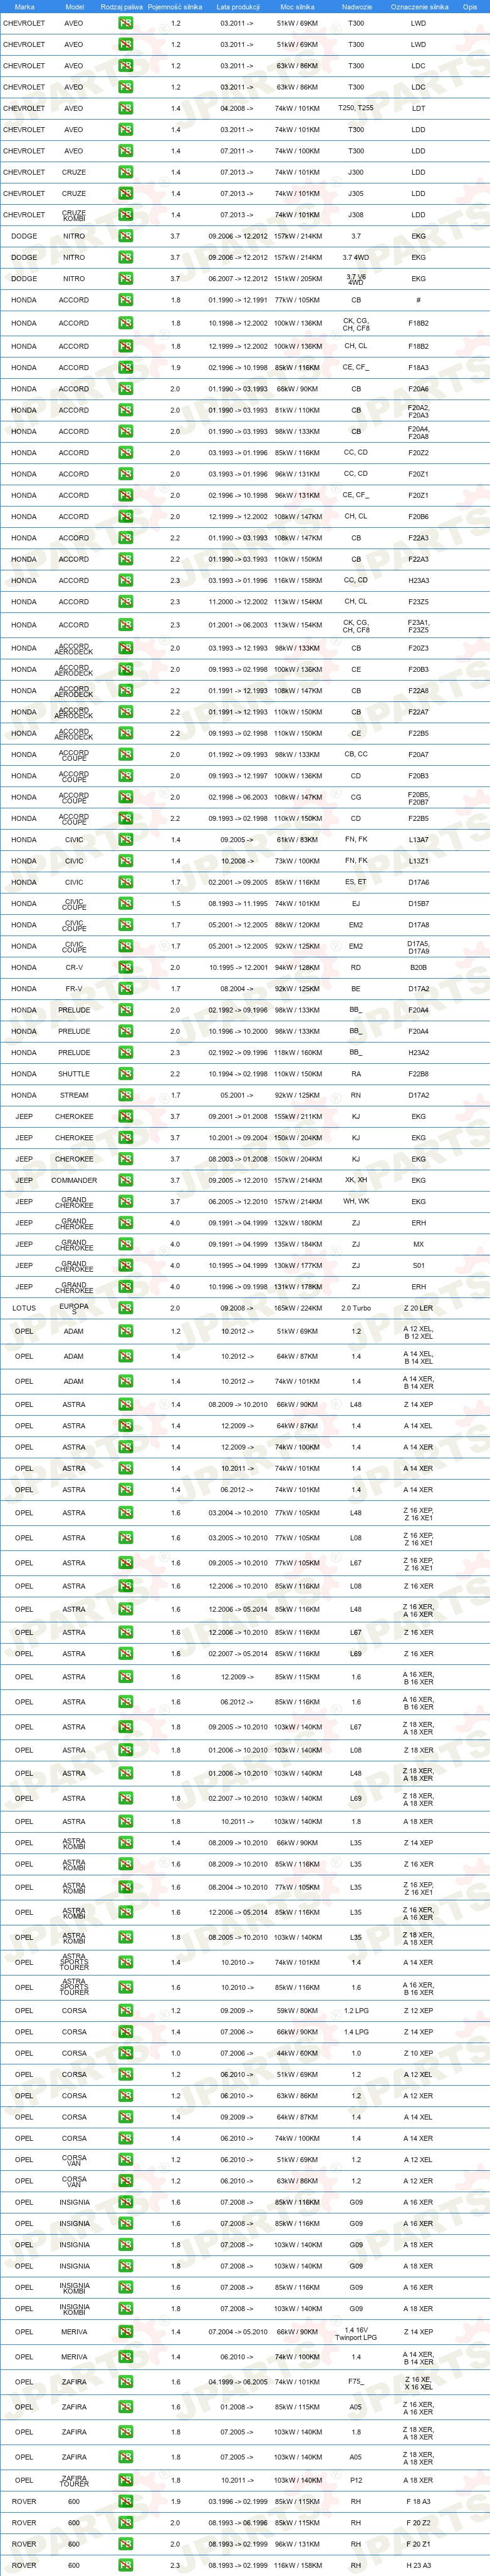Click fuel icon in Opel Corsa 1.4 LPG row
This screenshot has height=2576, width=490.
[x=125, y=2032]
